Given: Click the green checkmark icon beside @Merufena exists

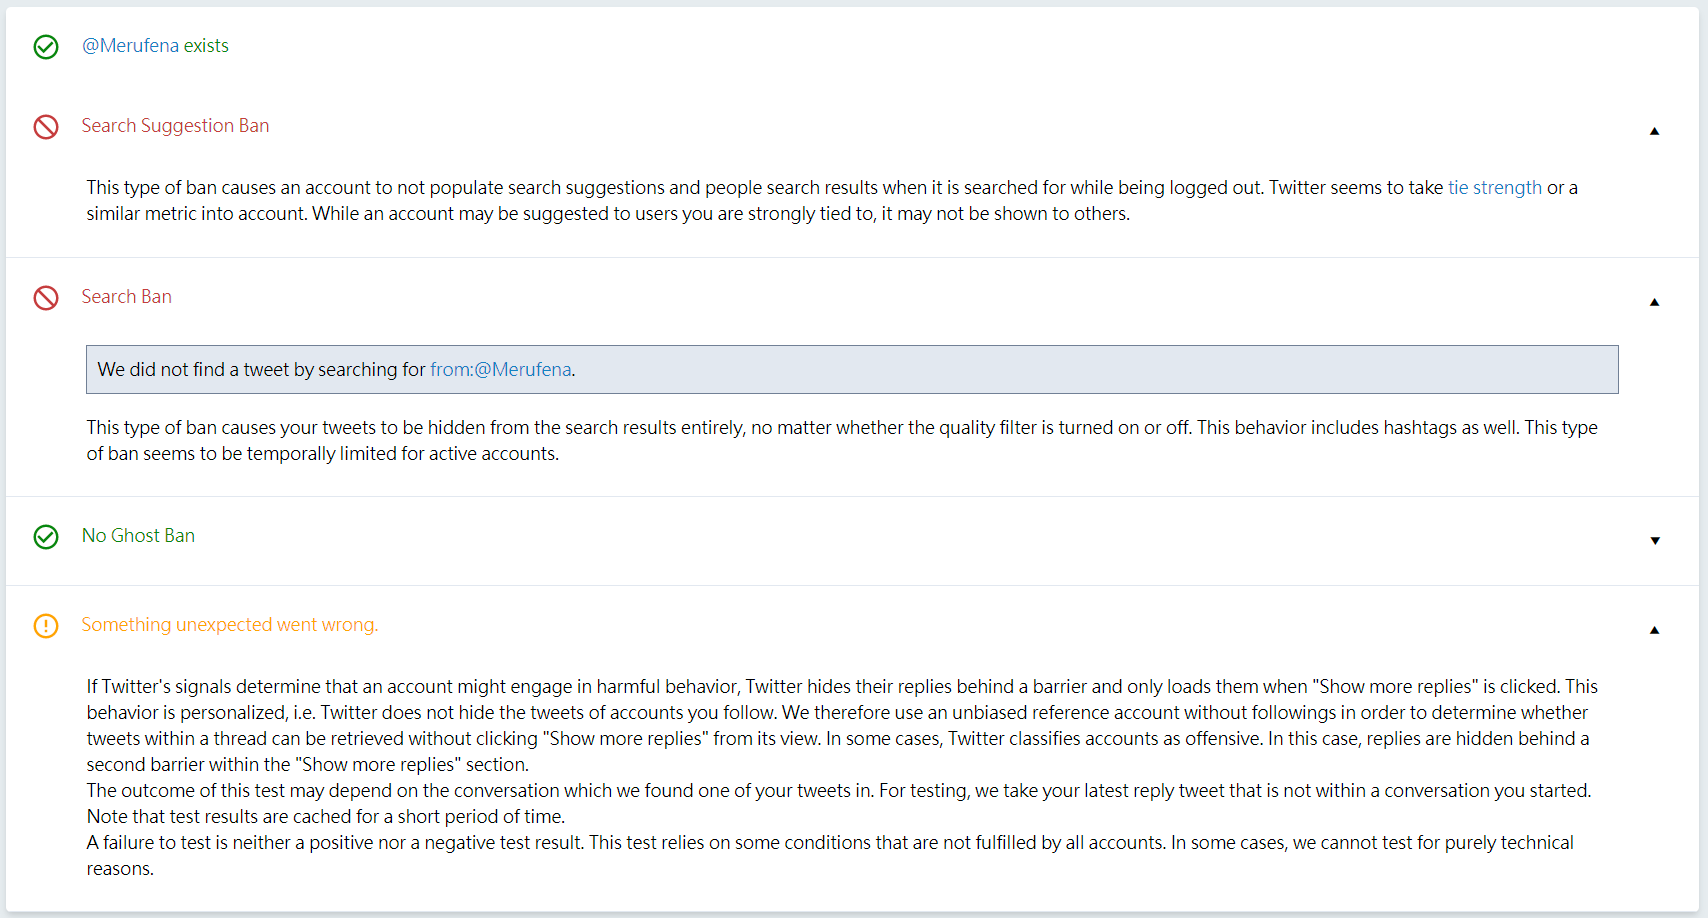Looking at the screenshot, I should tap(46, 47).
